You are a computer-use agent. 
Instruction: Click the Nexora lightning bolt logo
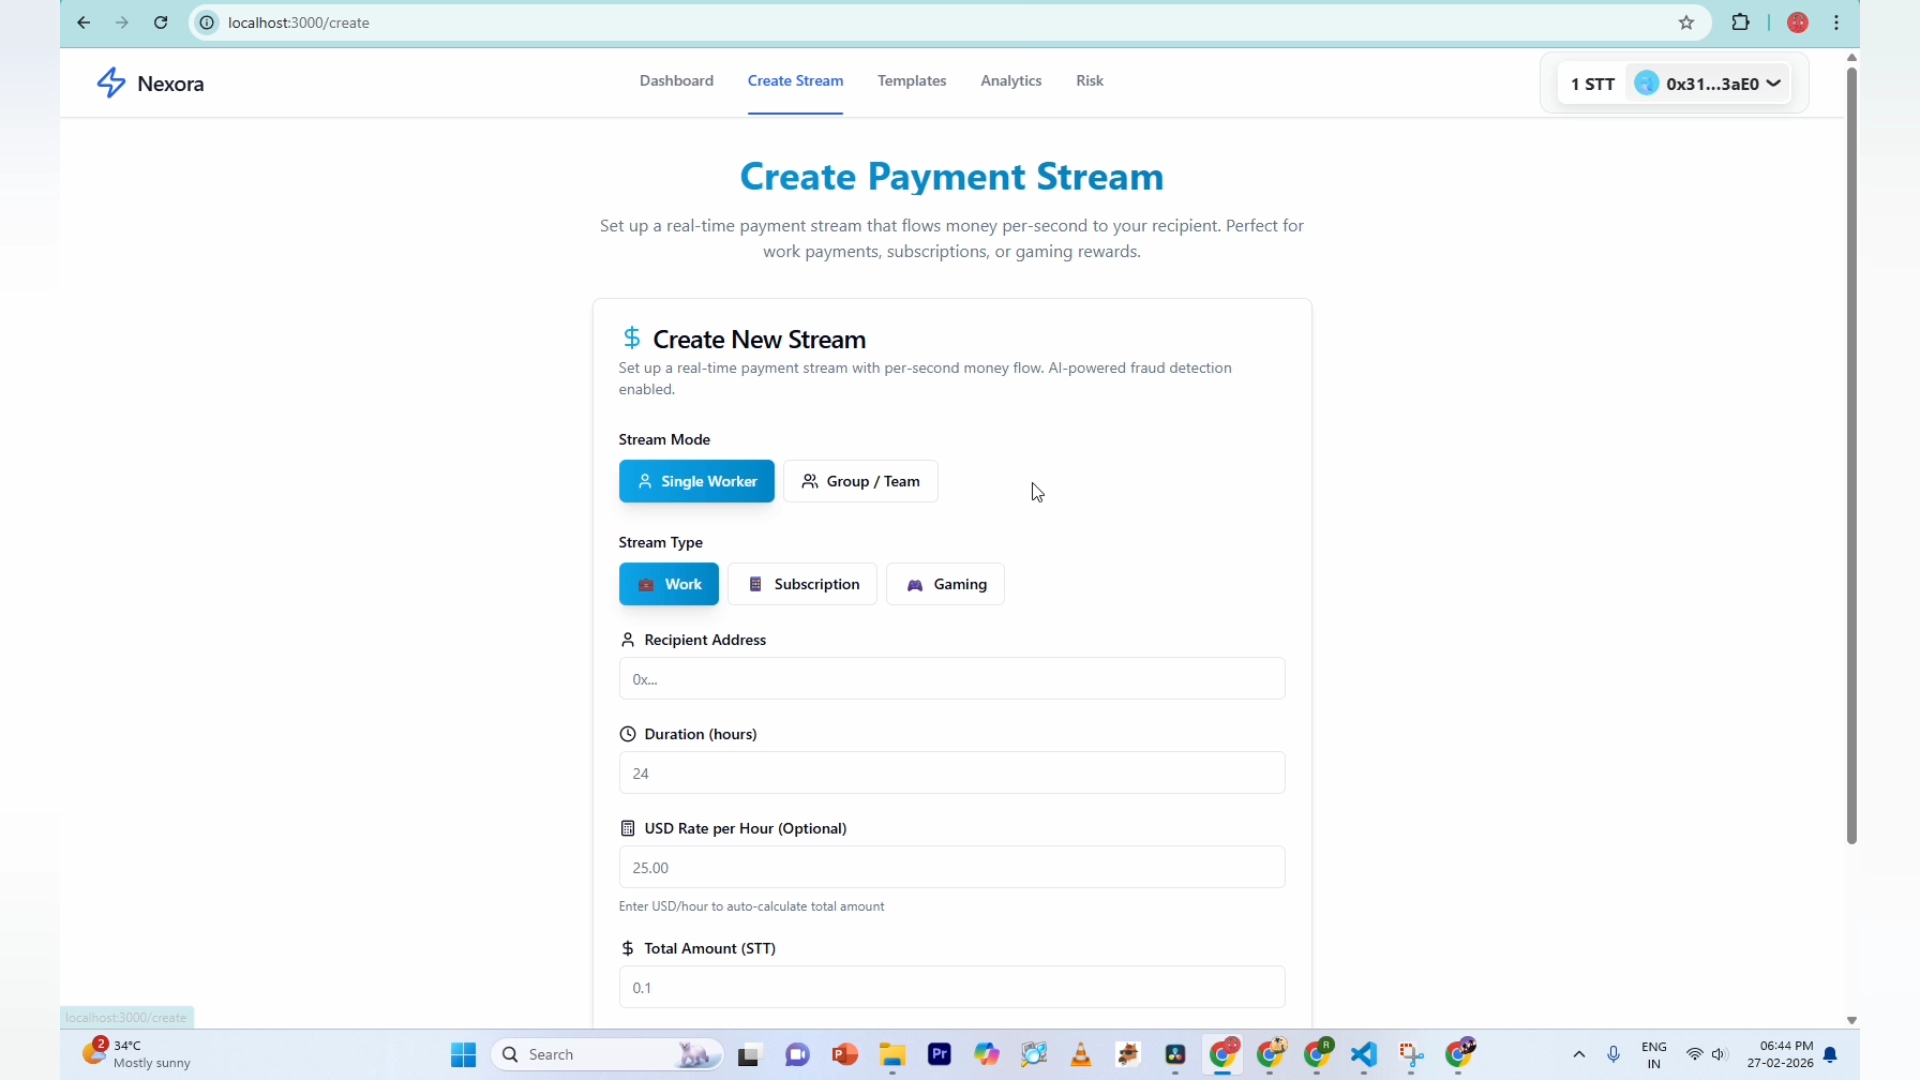[x=111, y=83]
